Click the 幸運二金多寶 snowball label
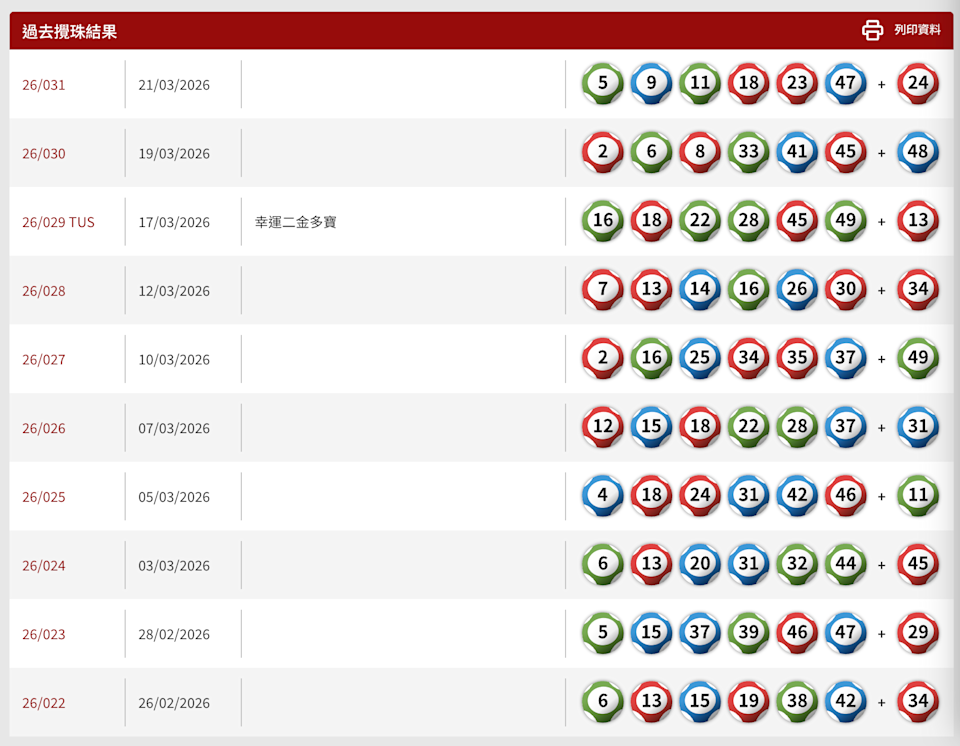960x746 pixels. coord(296,222)
